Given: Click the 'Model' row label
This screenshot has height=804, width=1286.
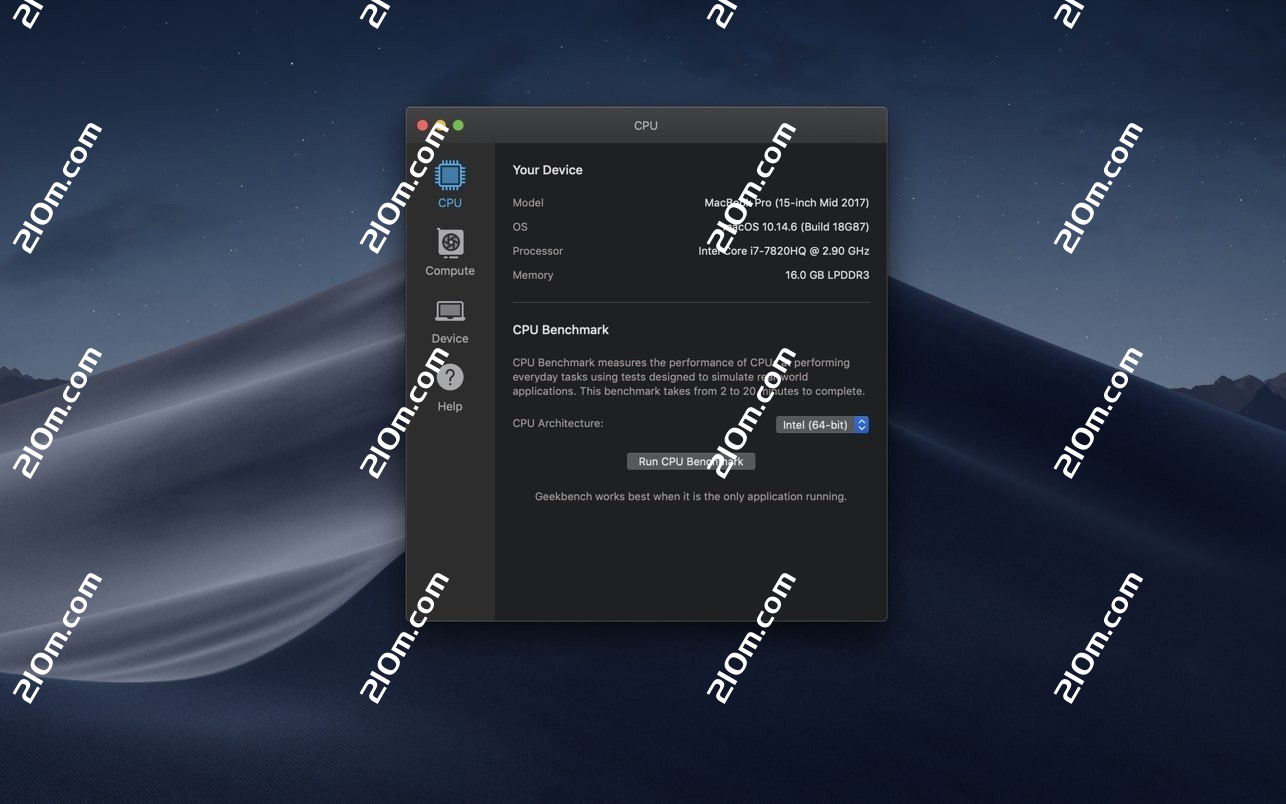Looking at the screenshot, I should point(528,203).
